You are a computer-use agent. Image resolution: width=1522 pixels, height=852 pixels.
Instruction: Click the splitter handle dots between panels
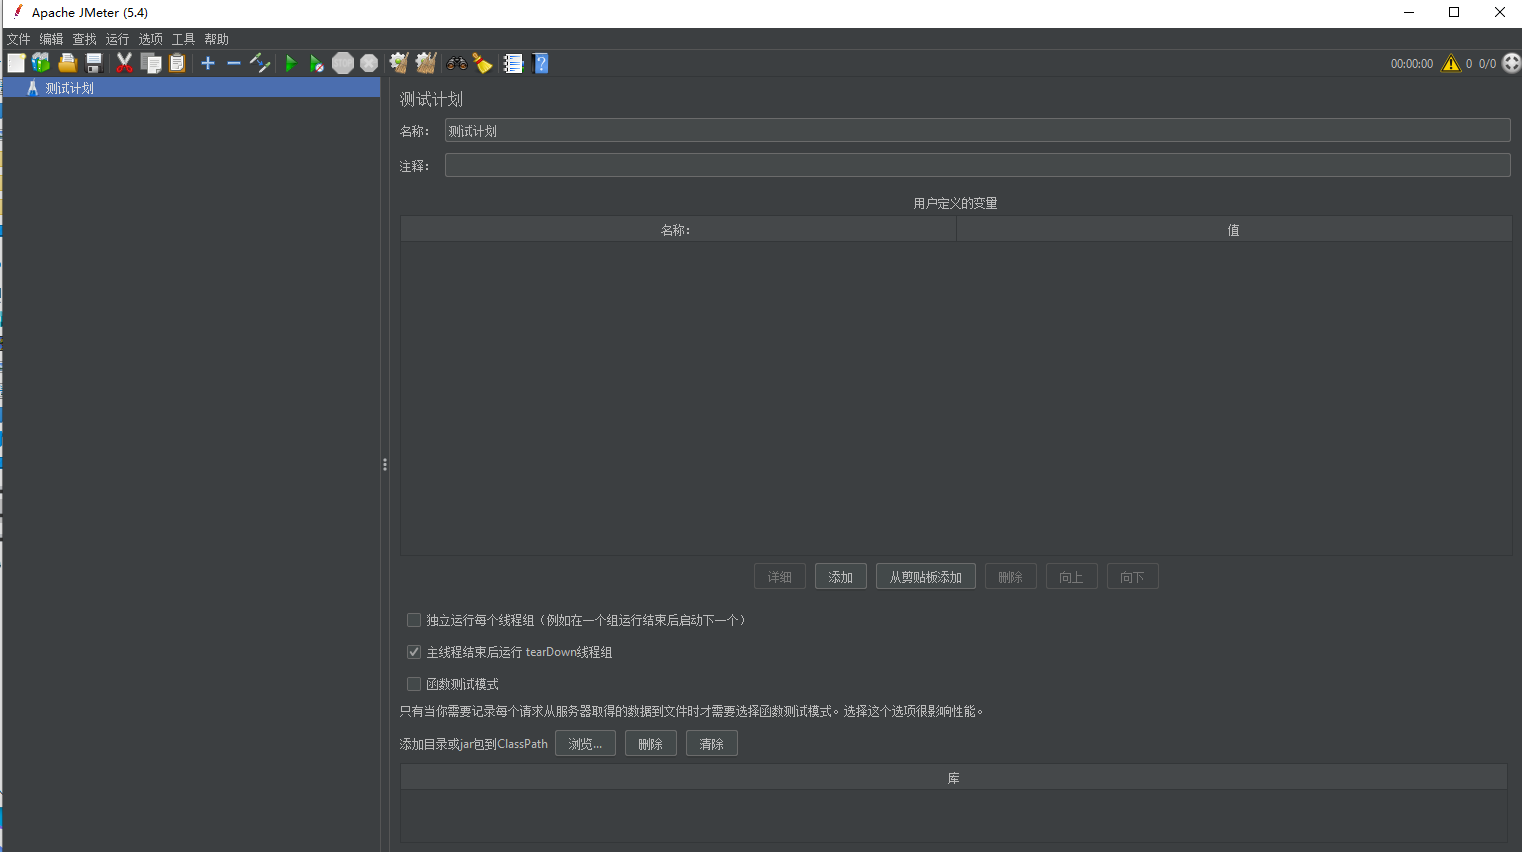(385, 465)
